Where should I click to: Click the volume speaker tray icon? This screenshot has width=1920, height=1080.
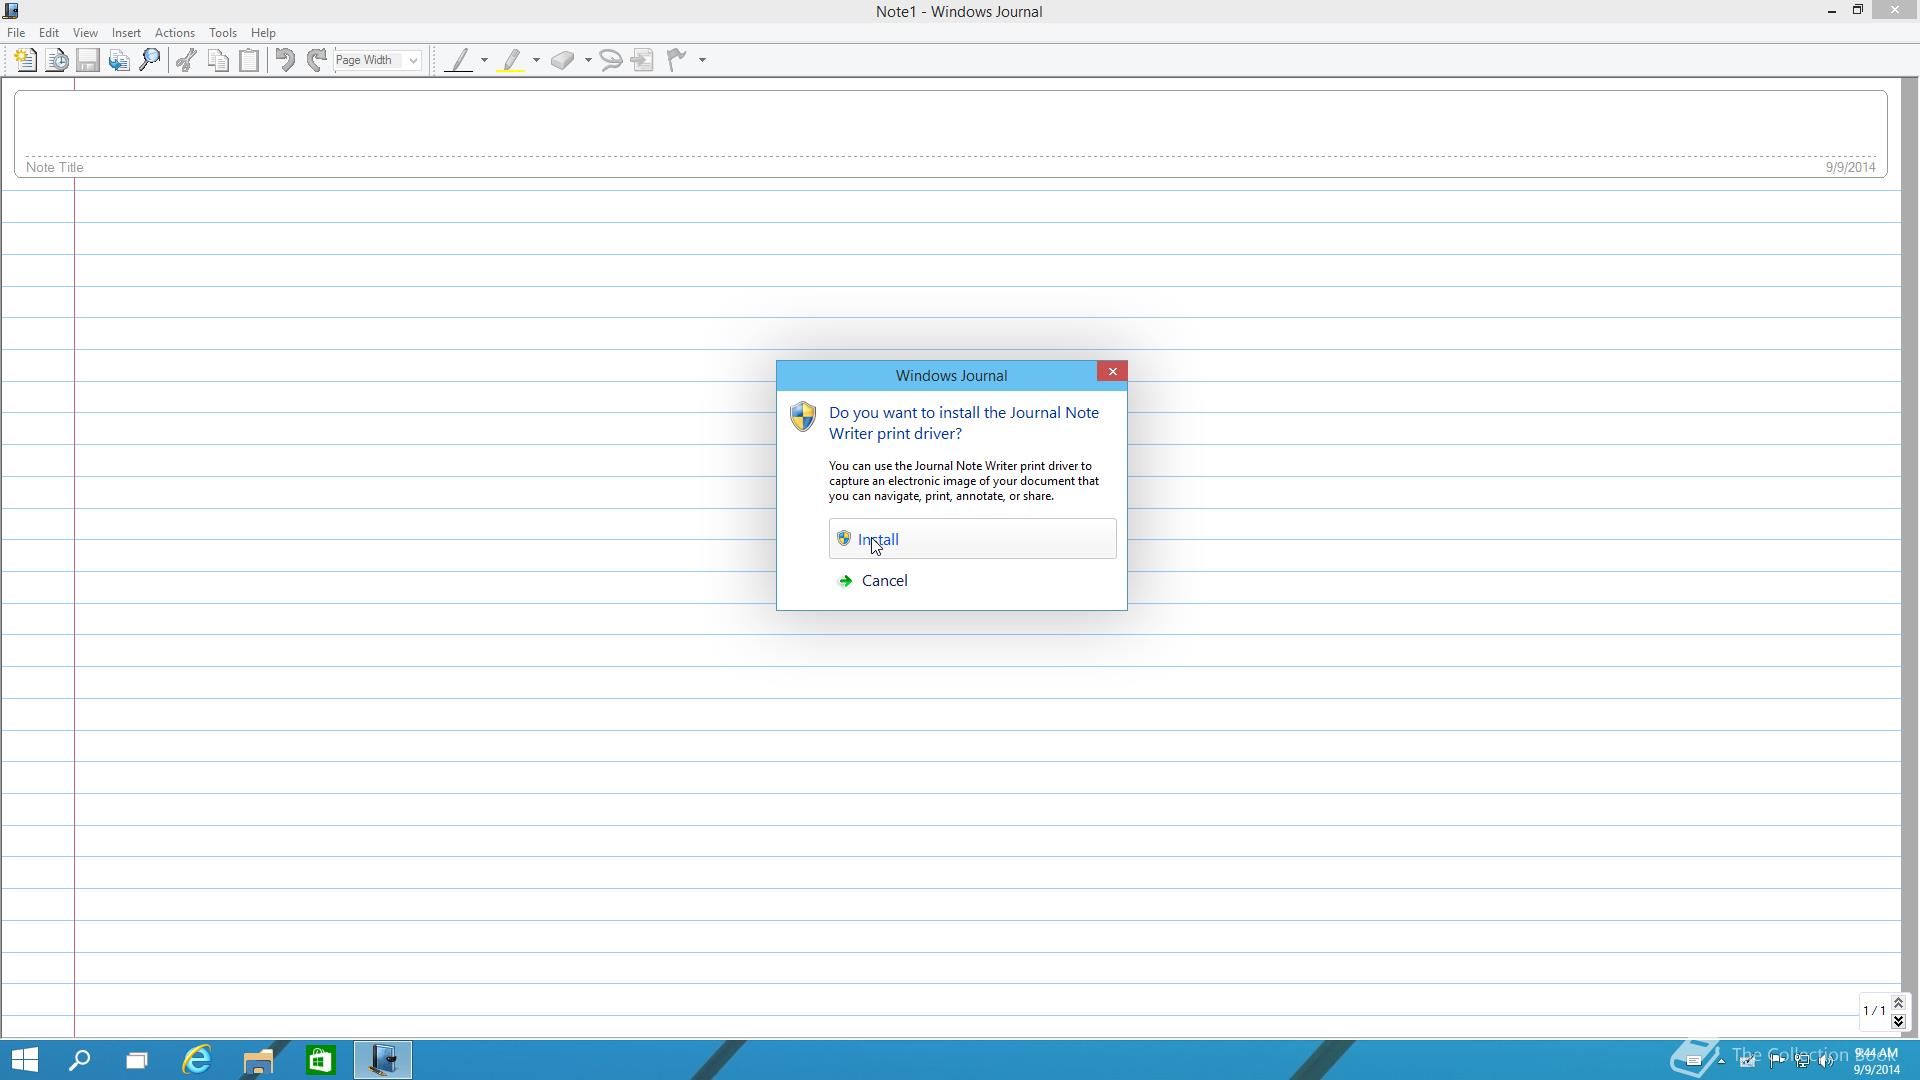click(x=1826, y=1061)
